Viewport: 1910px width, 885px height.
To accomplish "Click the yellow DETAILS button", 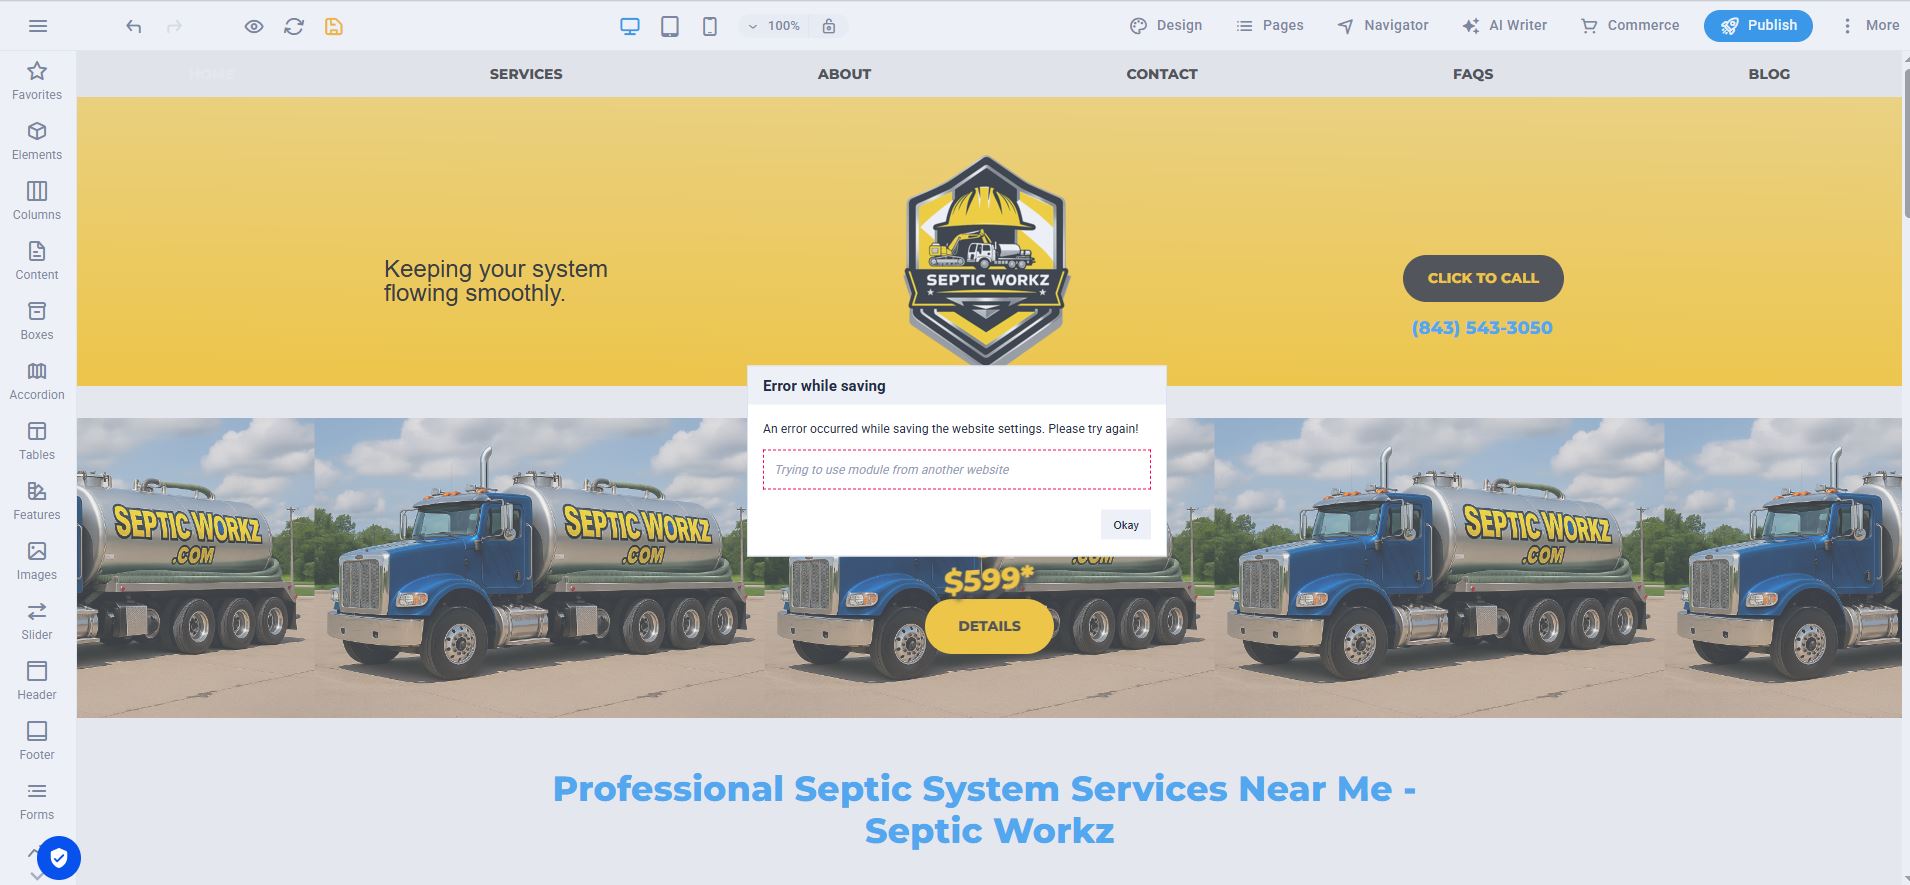I will 989,626.
